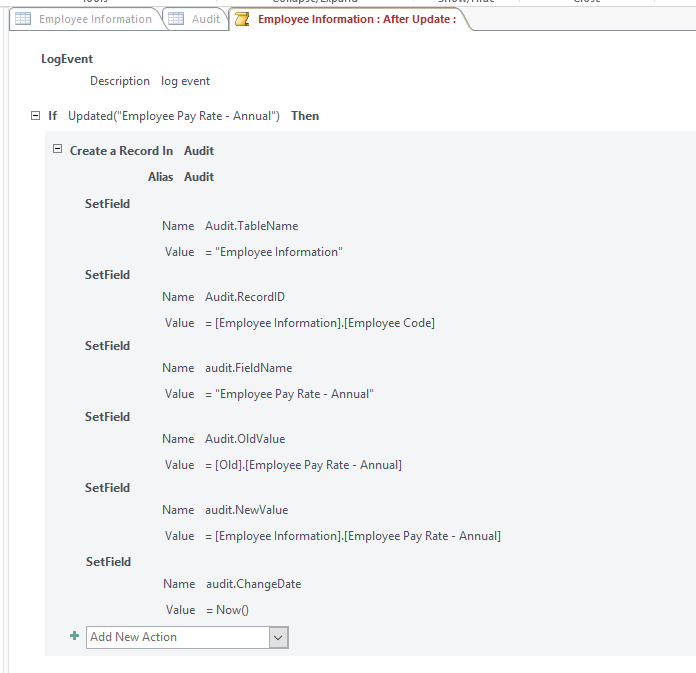Screen dimensions: 696x673
Task: Switch to the Employee Information table tab
Action: [87, 19]
